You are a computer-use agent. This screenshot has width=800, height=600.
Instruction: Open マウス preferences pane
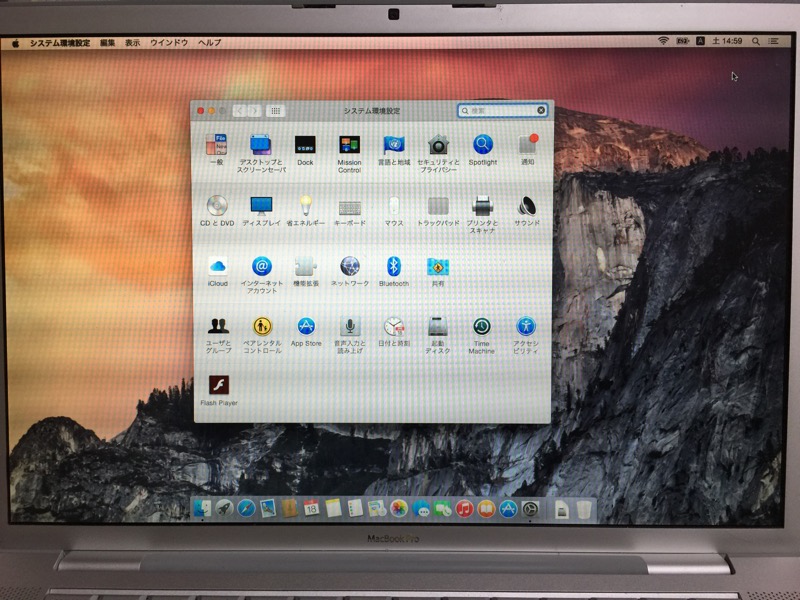pyautogui.click(x=394, y=211)
